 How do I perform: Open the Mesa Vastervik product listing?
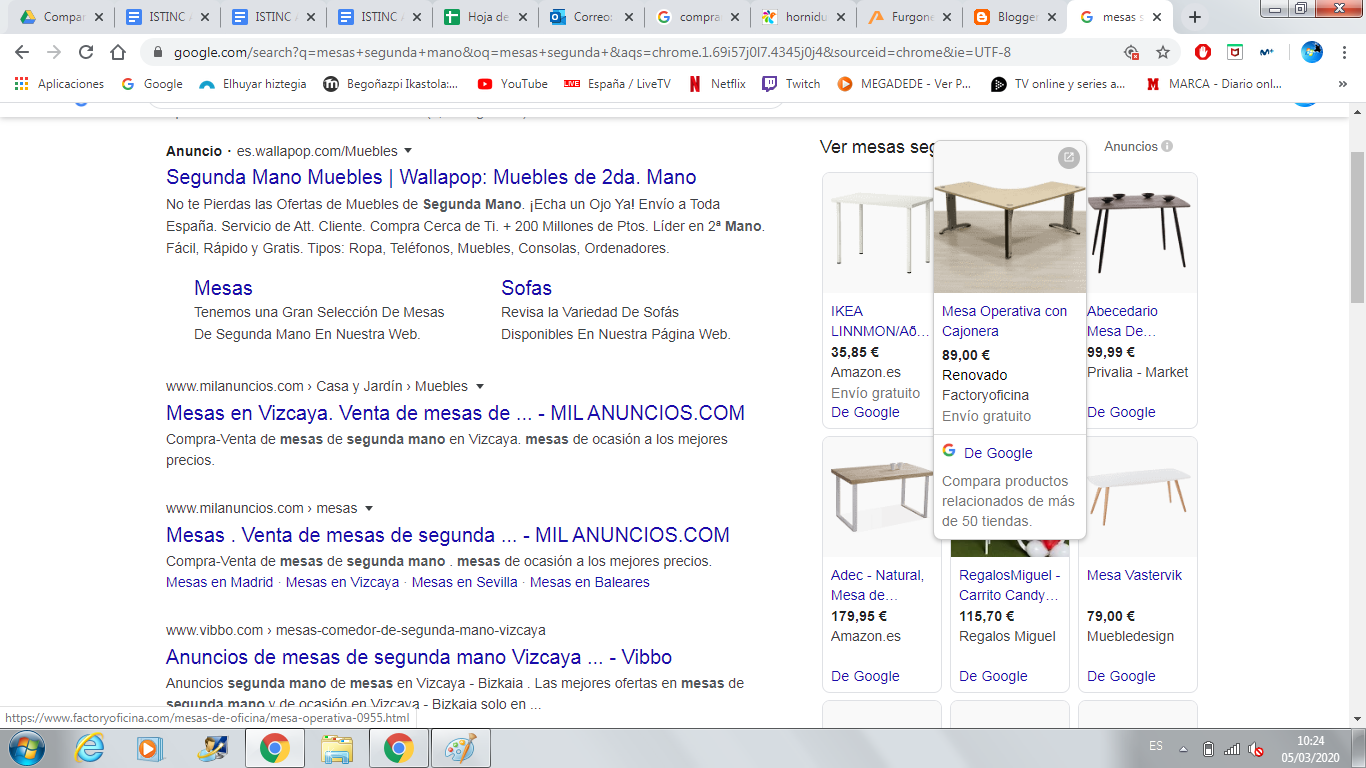click(1134, 575)
